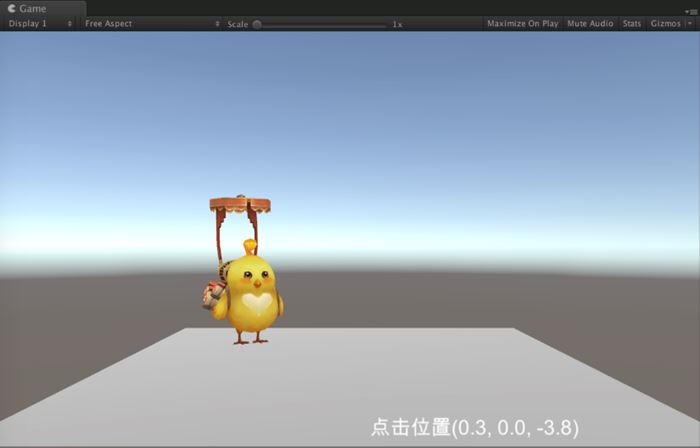
Task: Click the Gizmos button label
Action: (663, 23)
